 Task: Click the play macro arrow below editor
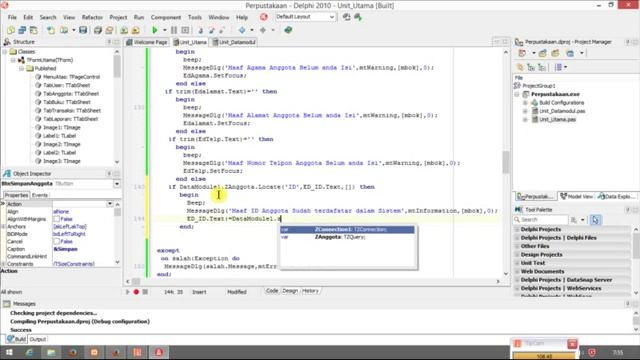tap(128, 292)
